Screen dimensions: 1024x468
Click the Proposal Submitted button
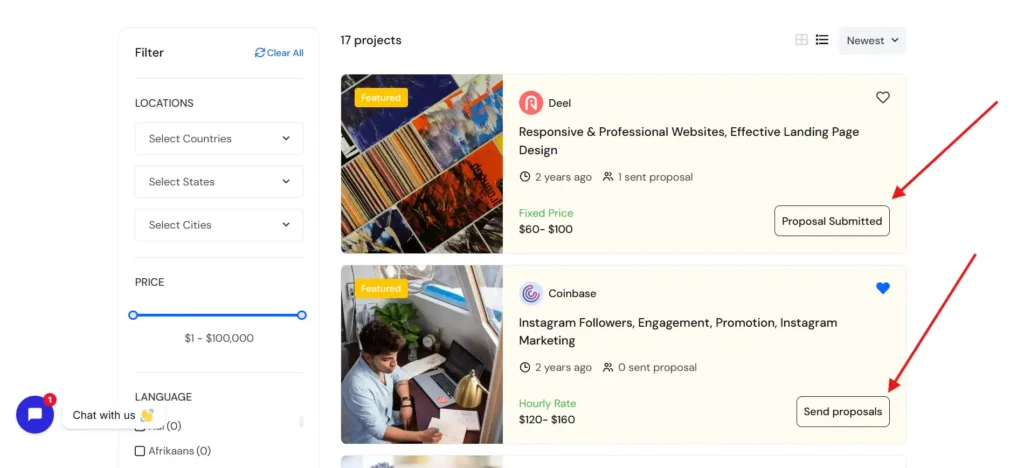click(831, 221)
